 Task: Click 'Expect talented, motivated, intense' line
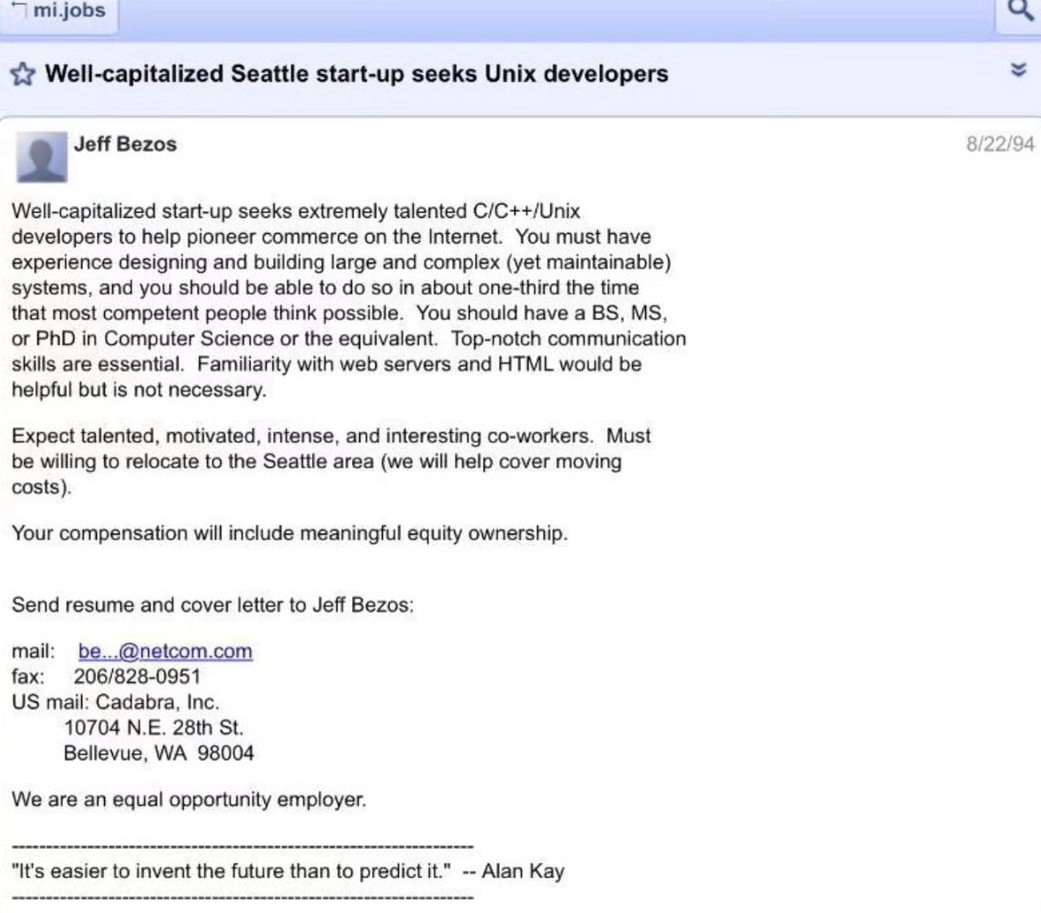(331, 436)
